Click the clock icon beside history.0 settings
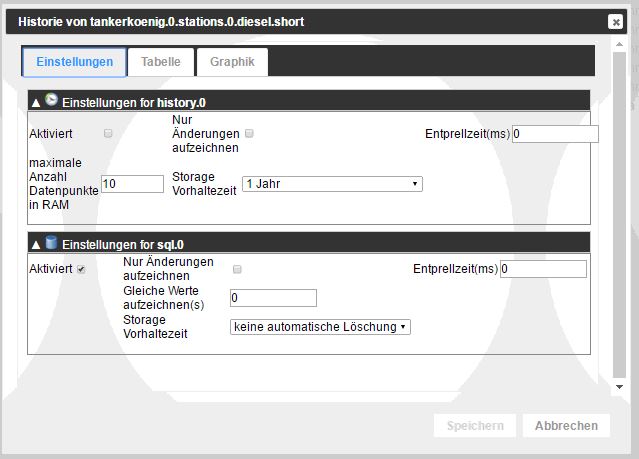The height and width of the screenshot is (459, 639). coord(52,100)
